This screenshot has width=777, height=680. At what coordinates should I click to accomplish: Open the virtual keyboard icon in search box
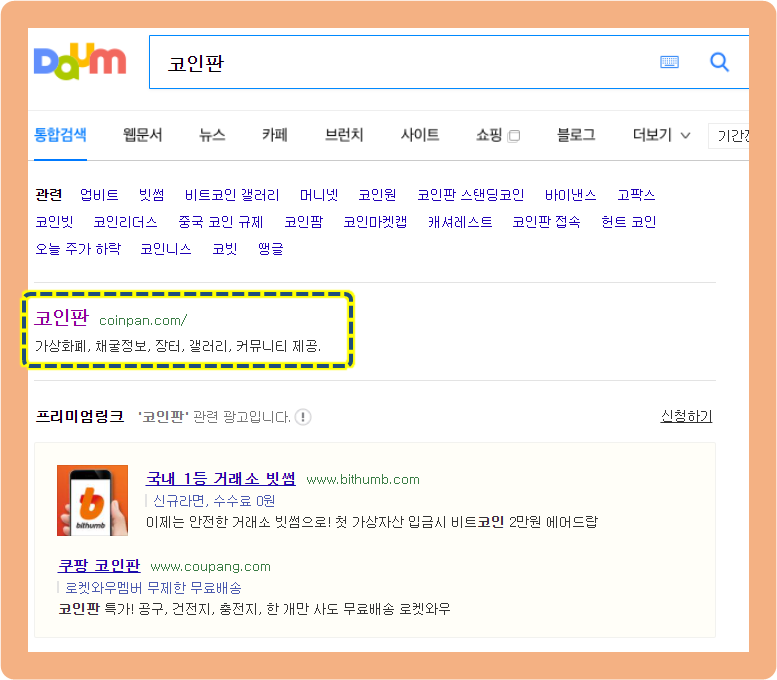pyautogui.click(x=669, y=62)
